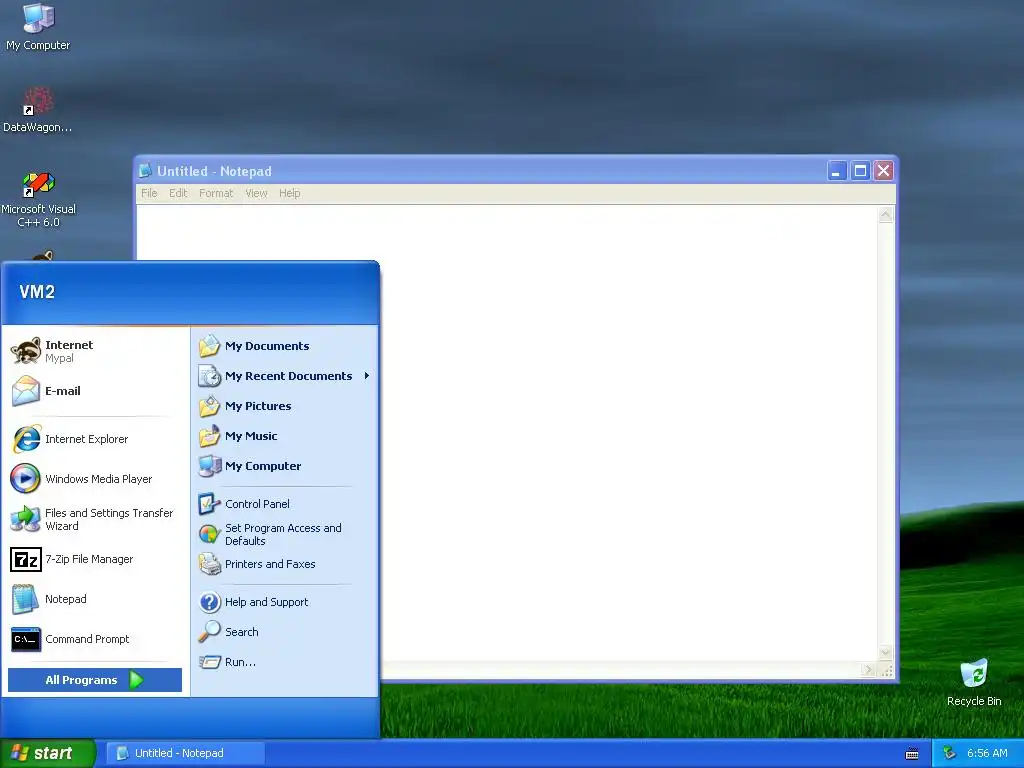Screen dimensions: 1024x768
Task: Click the keyboard icon in the taskbar
Action: [912, 754]
